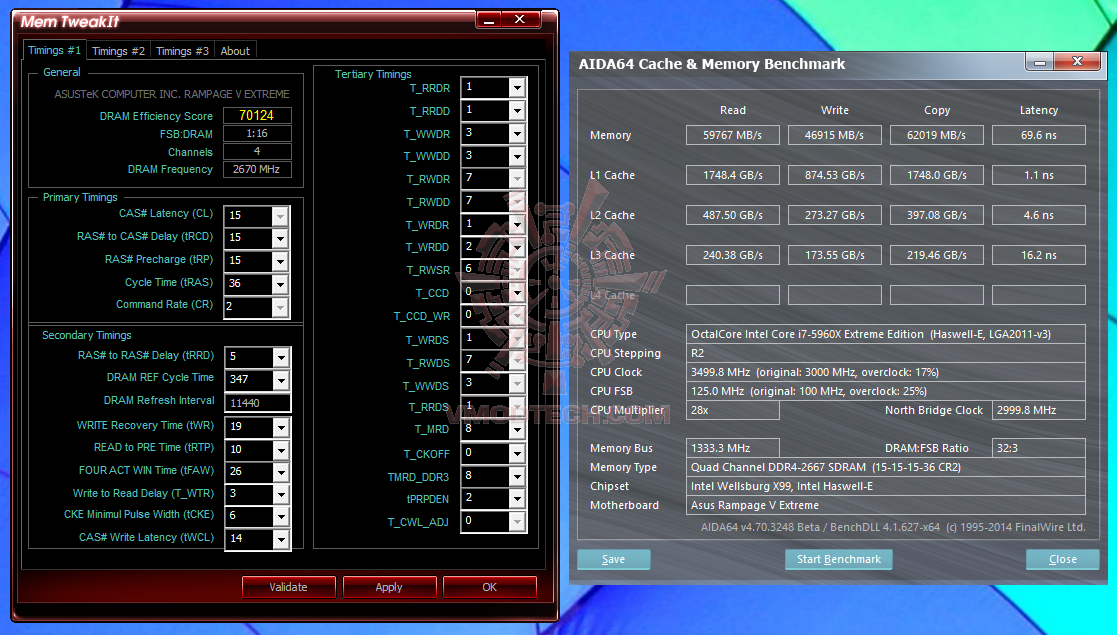Select the Timings #1 tab

coord(54,51)
